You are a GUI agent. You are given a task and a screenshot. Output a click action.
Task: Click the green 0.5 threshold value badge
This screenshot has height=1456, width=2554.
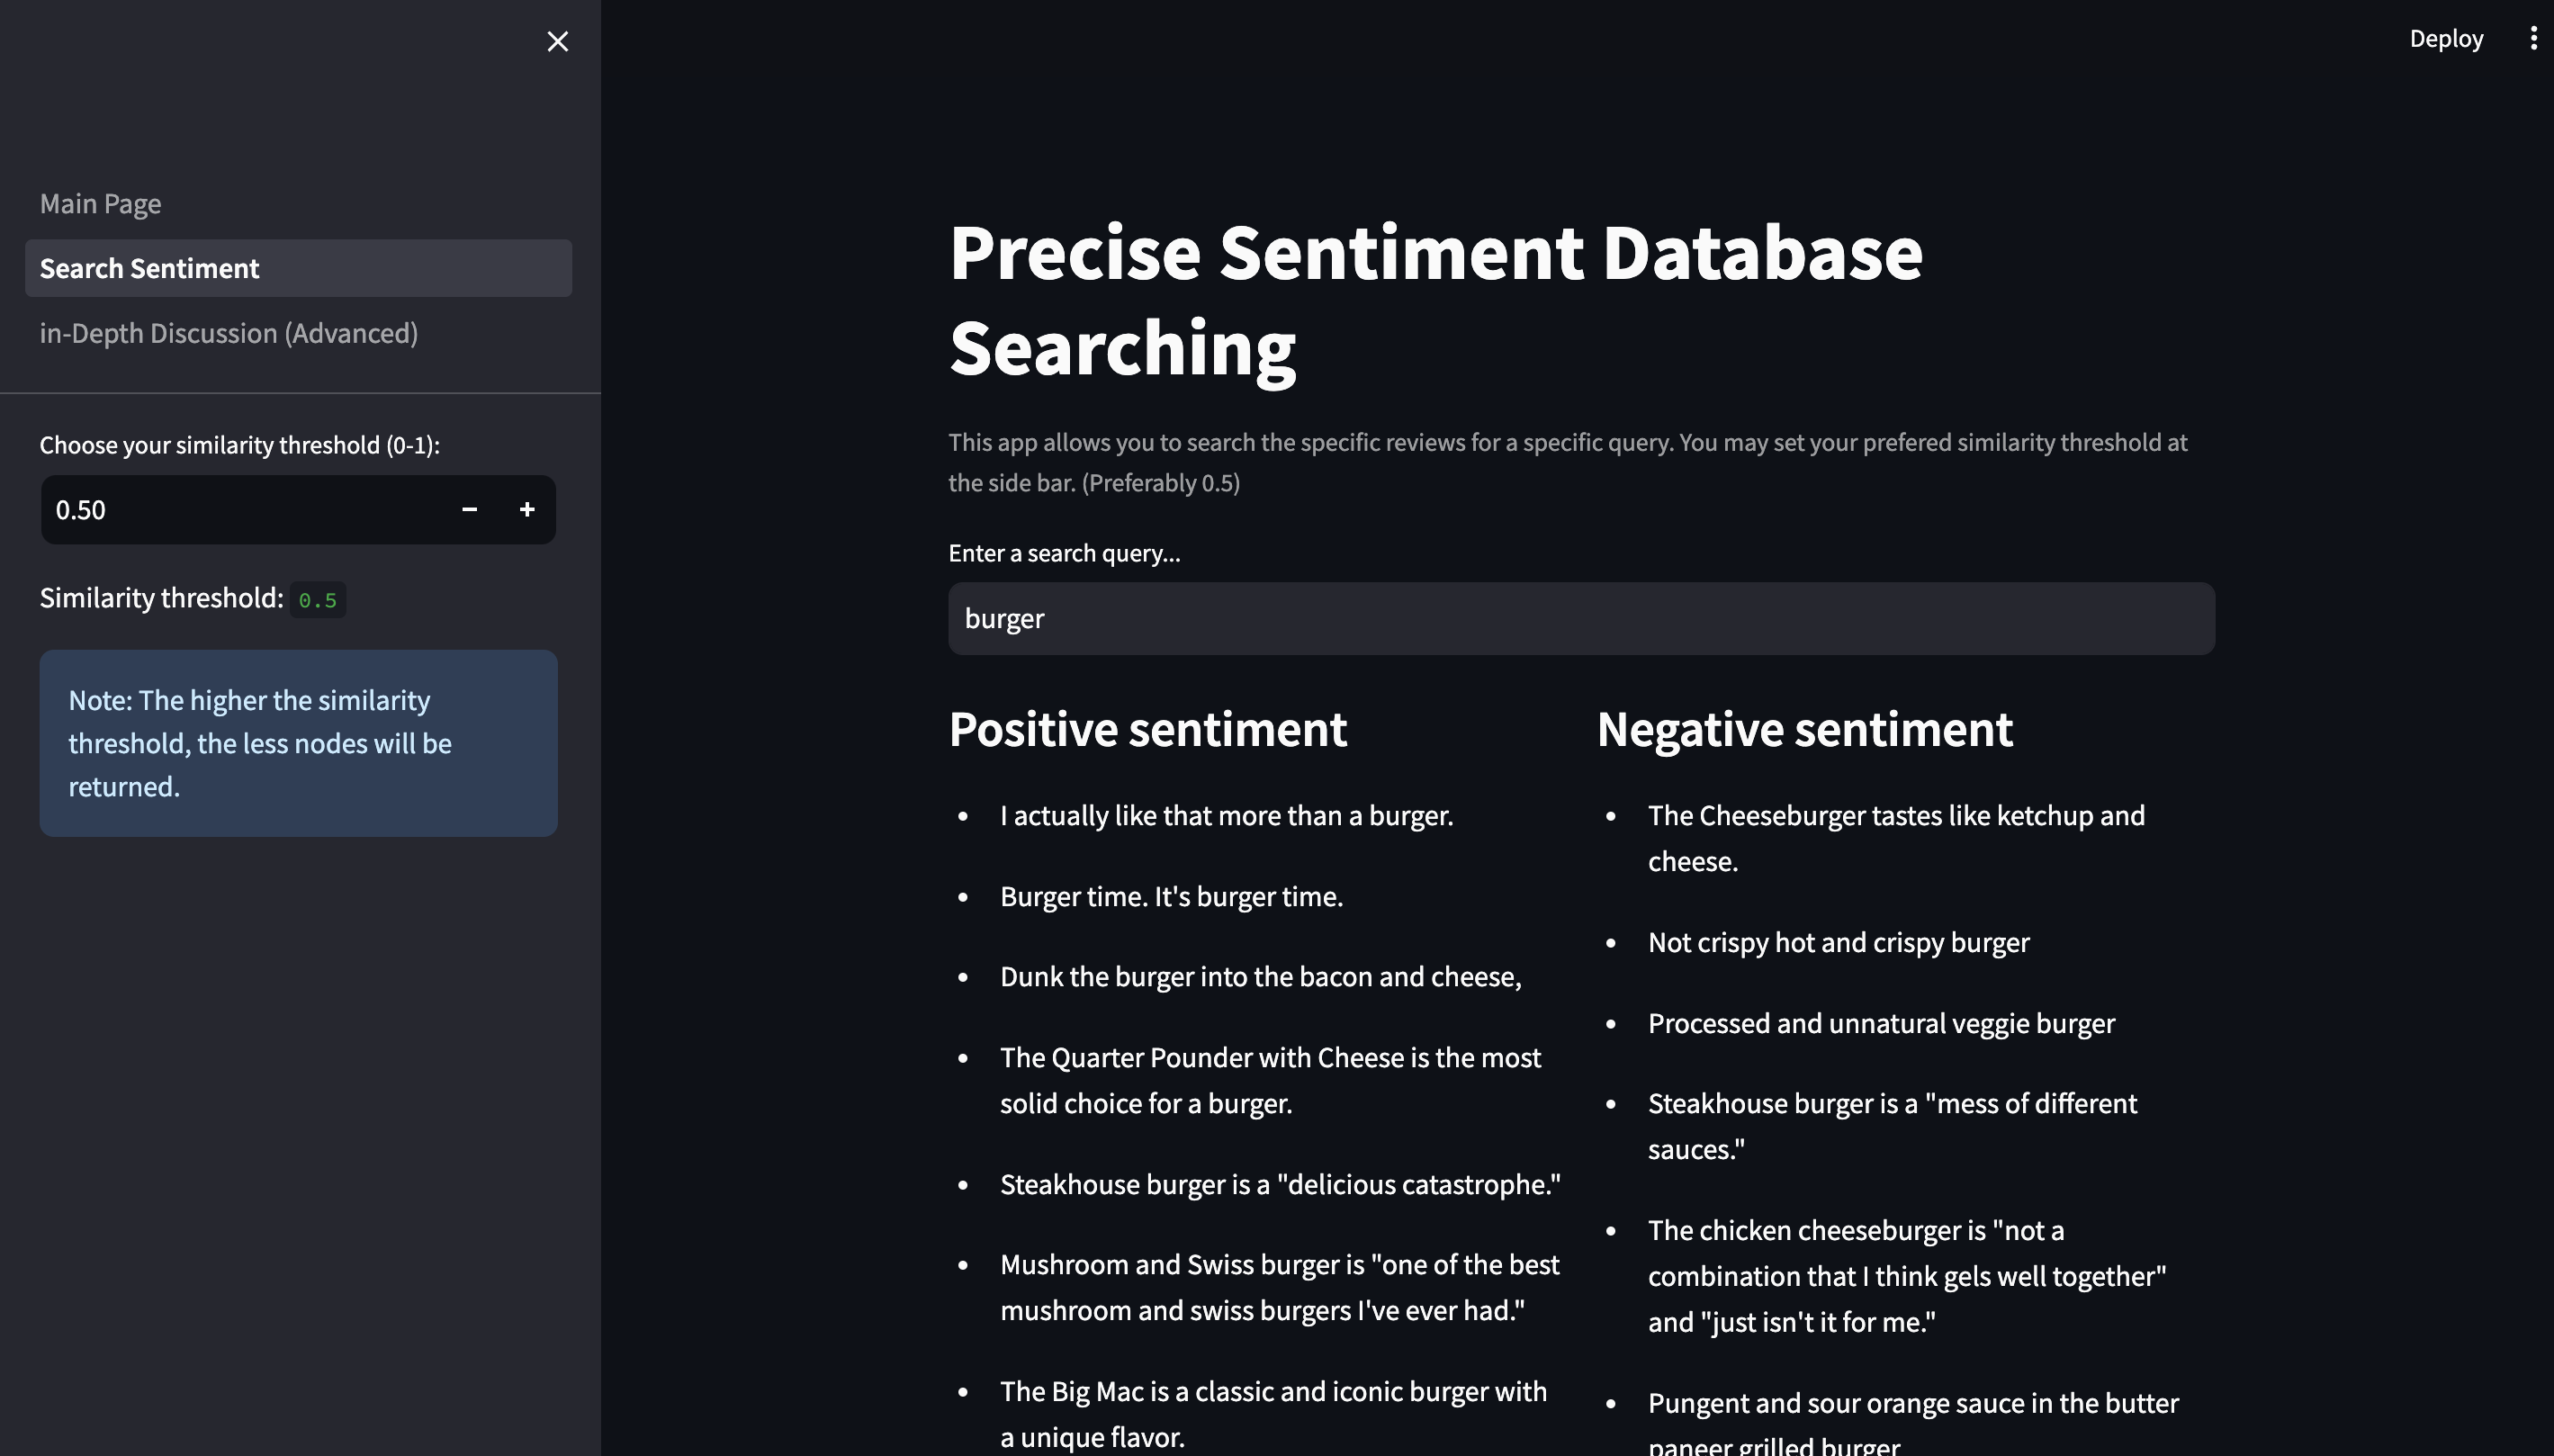point(318,600)
